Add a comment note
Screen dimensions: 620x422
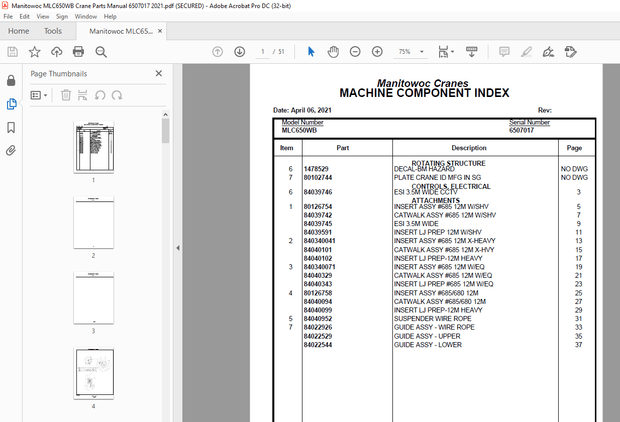pyautogui.click(x=504, y=52)
